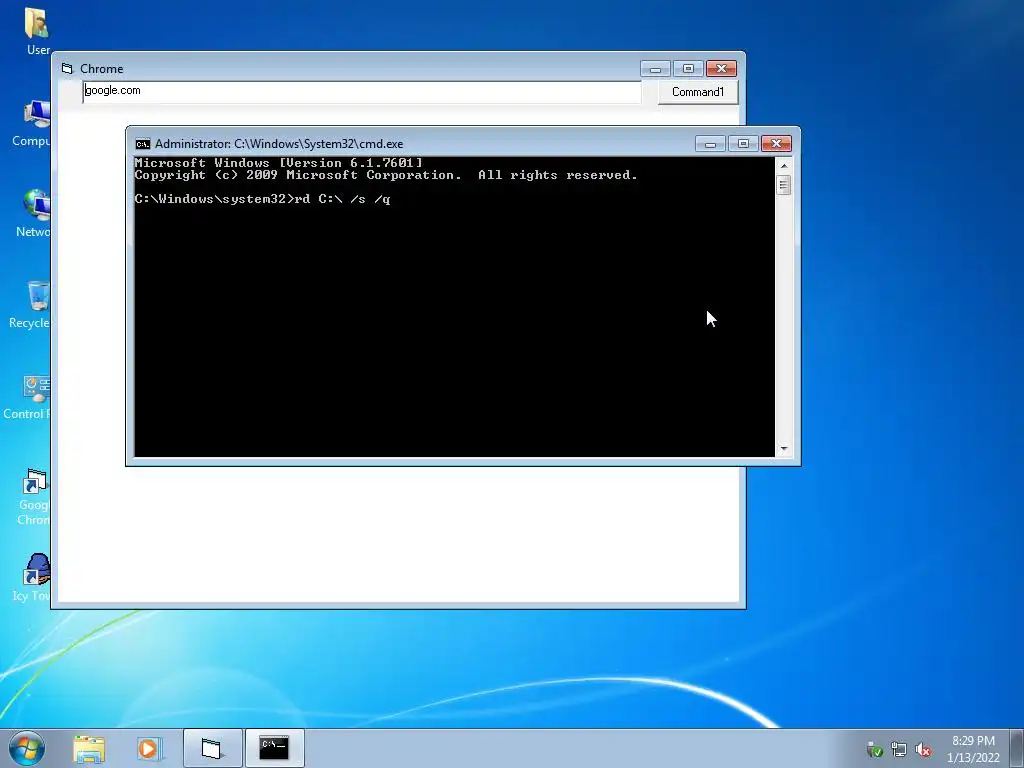Image resolution: width=1024 pixels, height=768 pixels.
Task: Click the Command1 button in Chrome window
Action: 698,92
